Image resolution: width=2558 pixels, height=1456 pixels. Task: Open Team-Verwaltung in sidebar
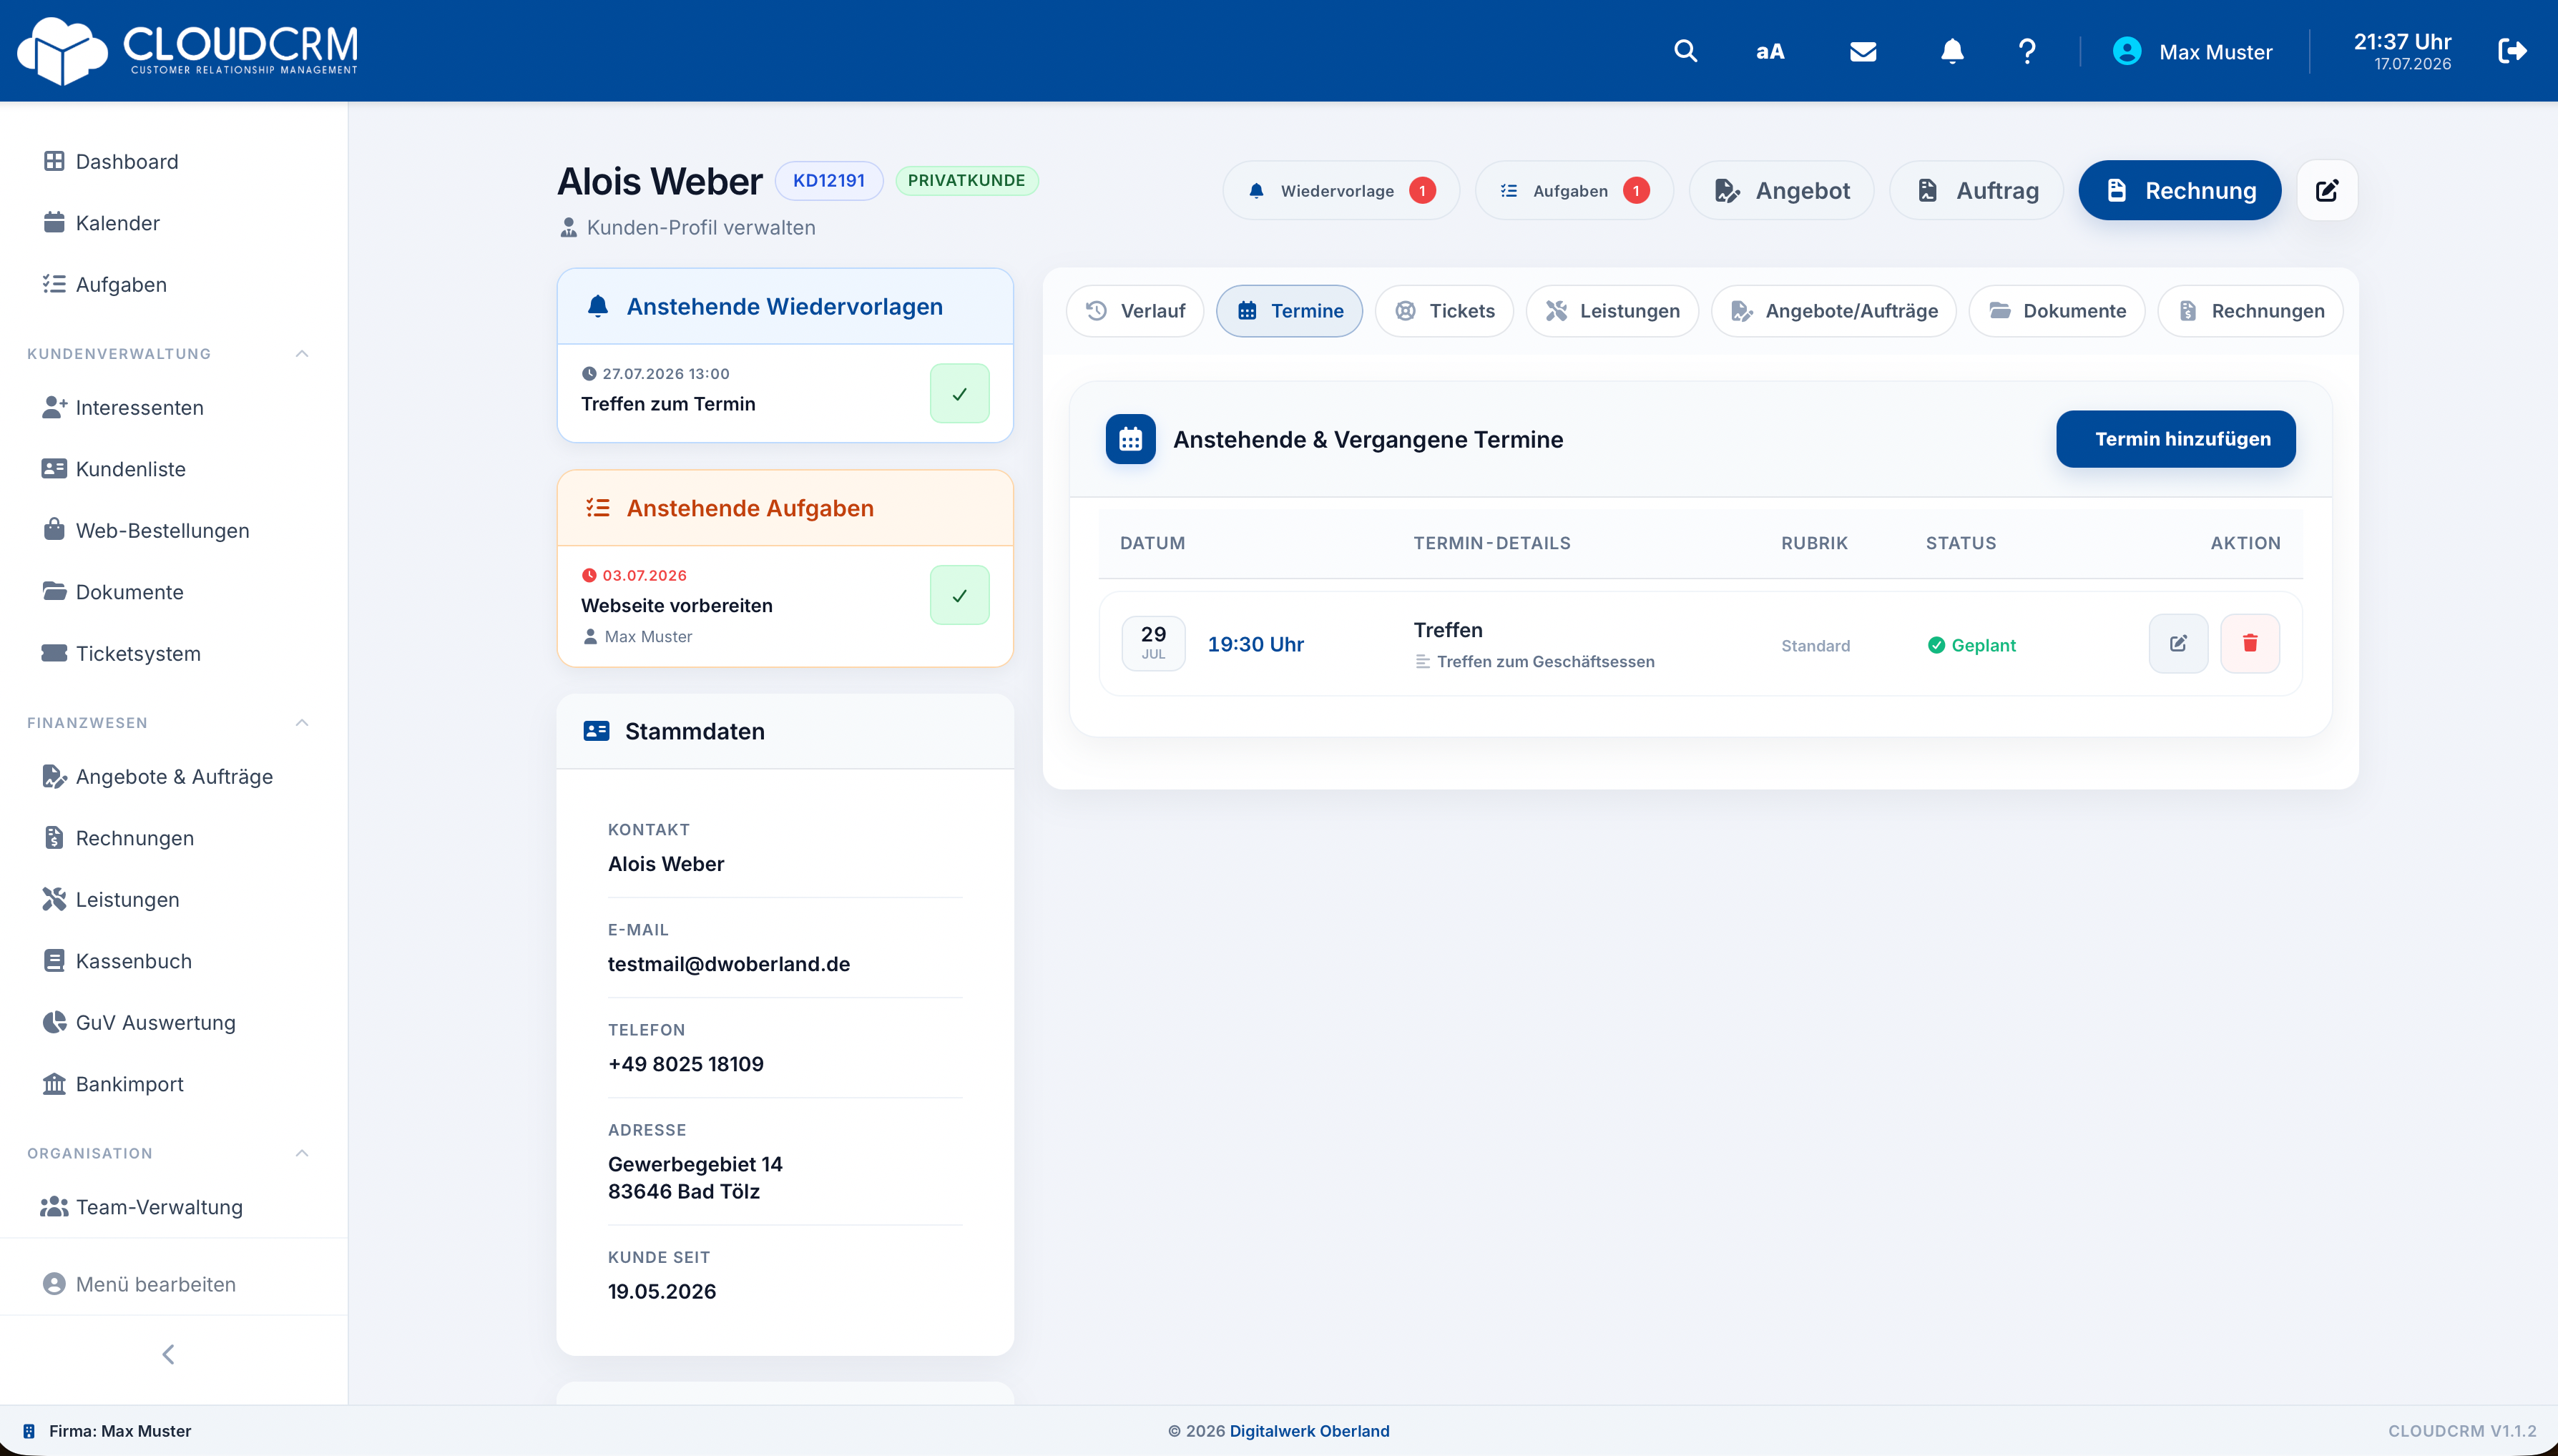pos(159,1207)
